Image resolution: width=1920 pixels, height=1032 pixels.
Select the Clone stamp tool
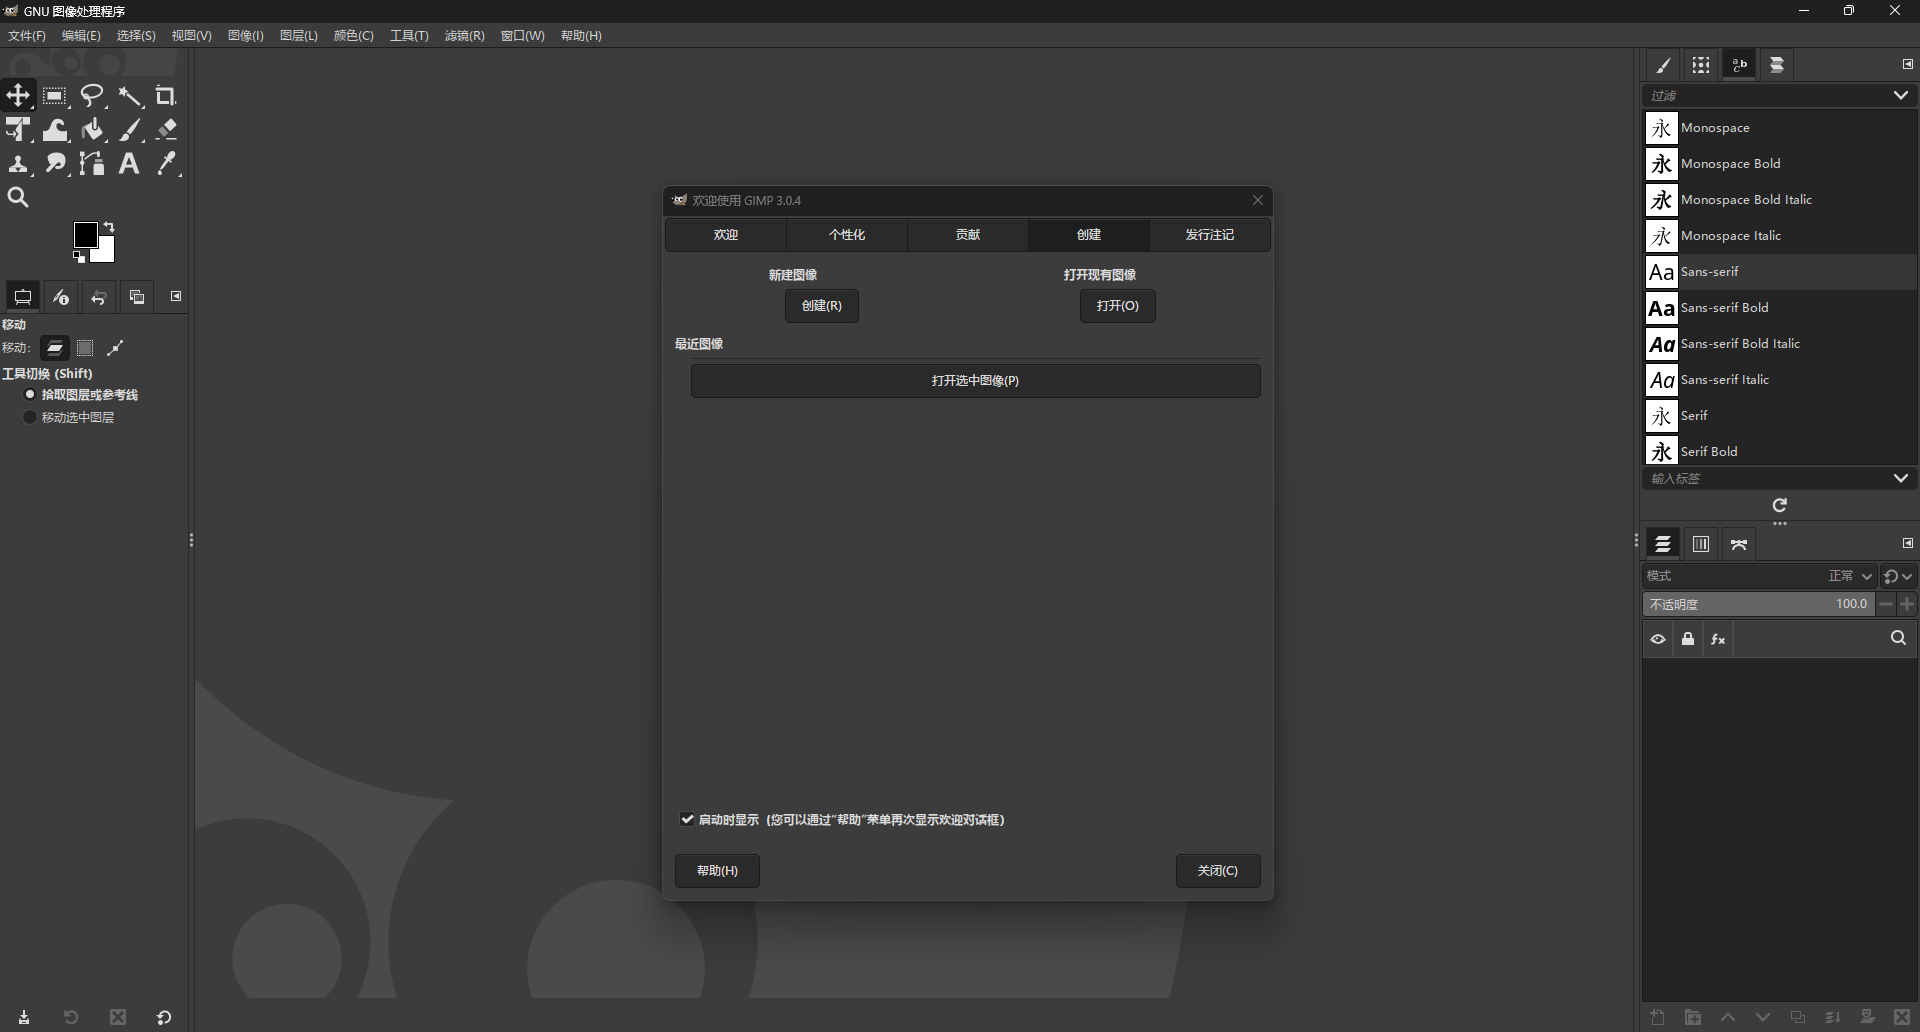coord(18,164)
